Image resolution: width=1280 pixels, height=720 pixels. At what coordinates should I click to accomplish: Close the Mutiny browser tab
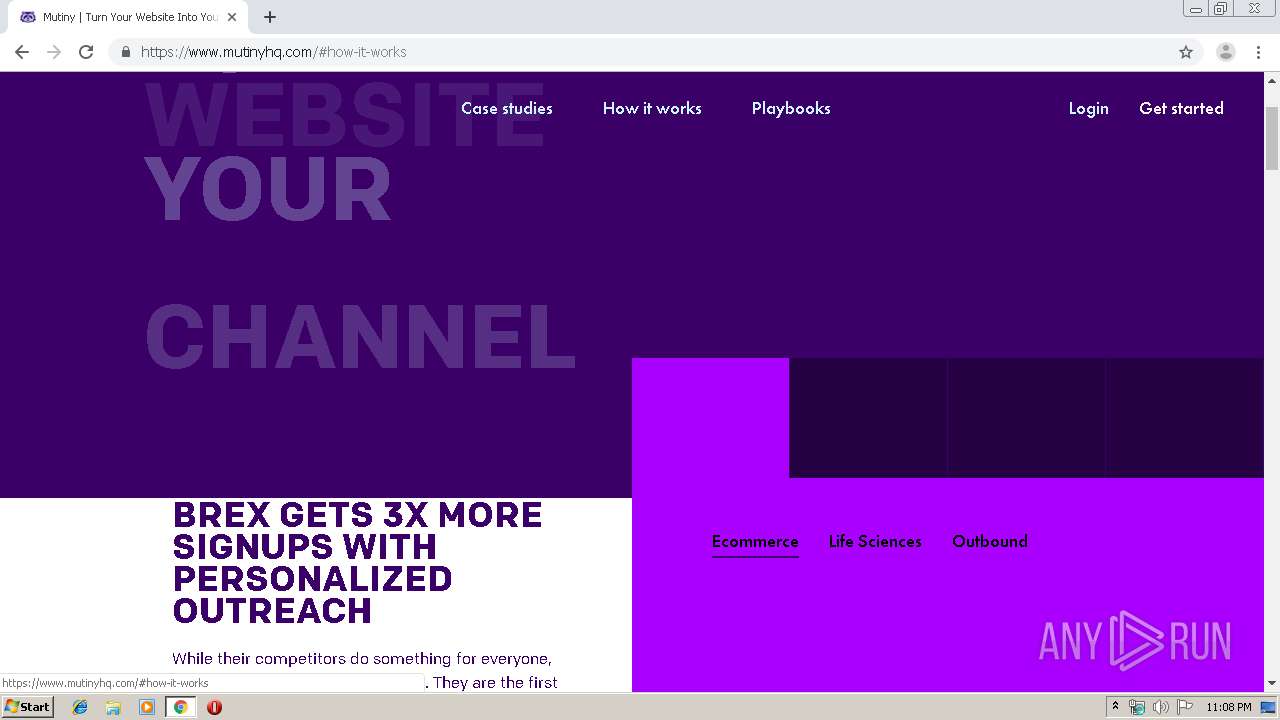pos(232,17)
